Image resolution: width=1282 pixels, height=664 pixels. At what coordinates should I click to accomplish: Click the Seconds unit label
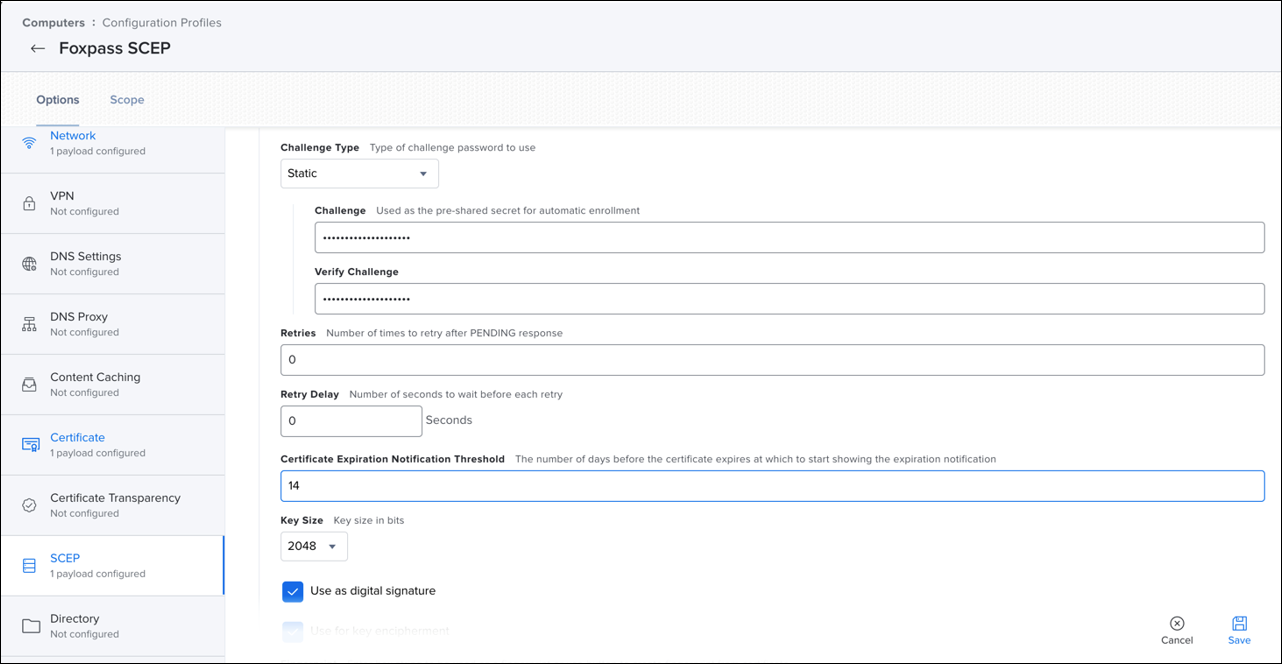(x=449, y=420)
